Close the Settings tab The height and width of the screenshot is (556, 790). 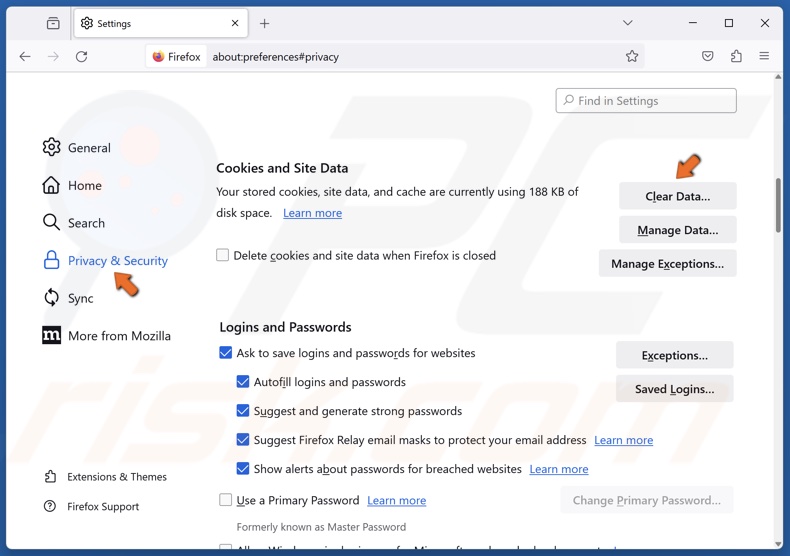235,23
